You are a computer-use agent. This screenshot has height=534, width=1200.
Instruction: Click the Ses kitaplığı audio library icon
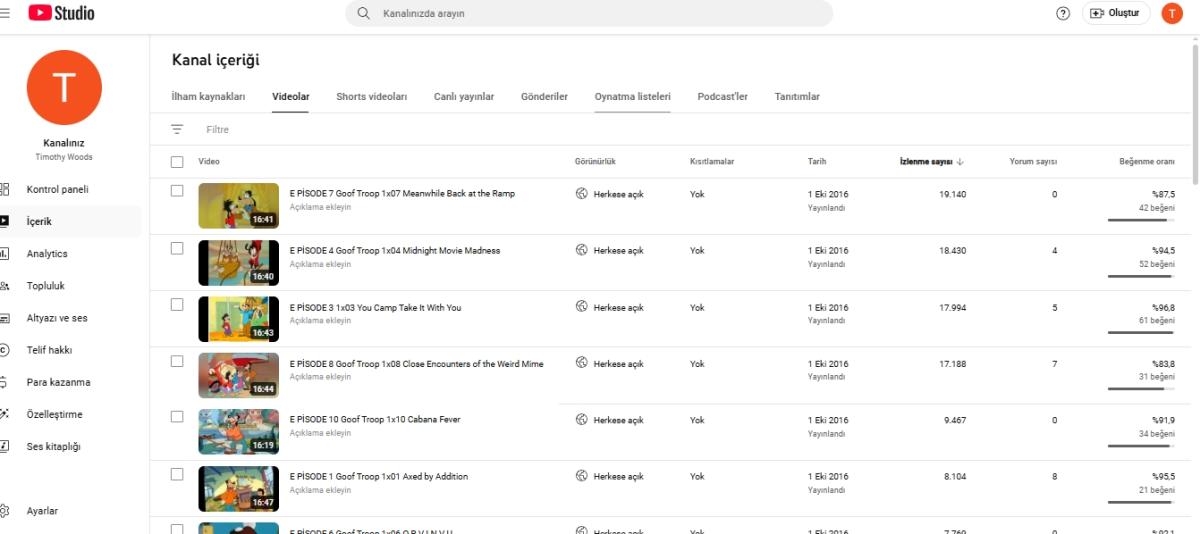(5, 446)
